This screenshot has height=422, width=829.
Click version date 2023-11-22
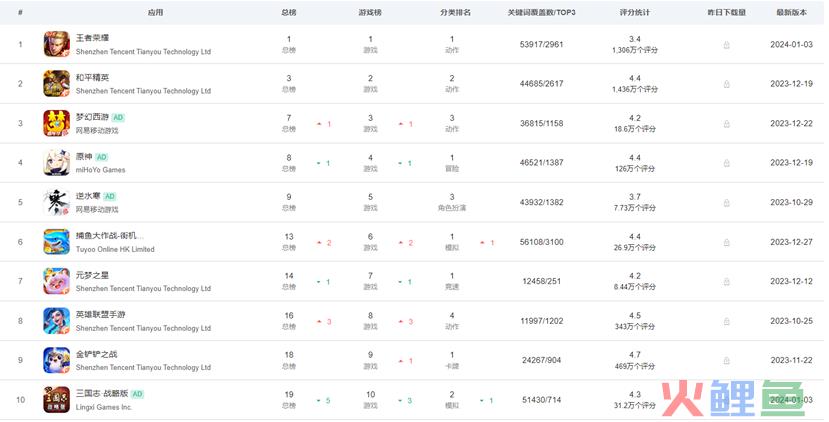[x=791, y=360]
